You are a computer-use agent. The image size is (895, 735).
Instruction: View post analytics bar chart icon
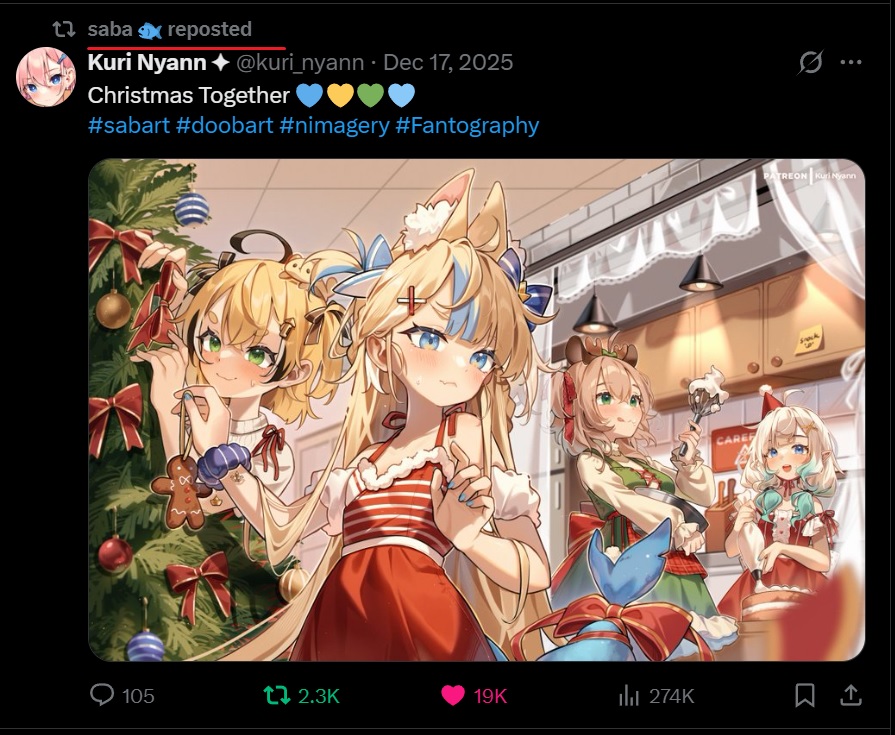628,696
